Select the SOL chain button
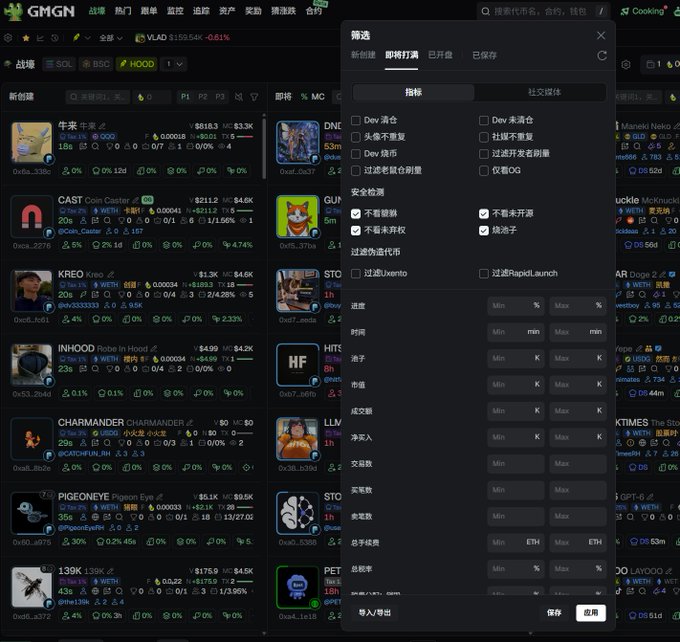The height and width of the screenshot is (642, 680). coord(59,64)
